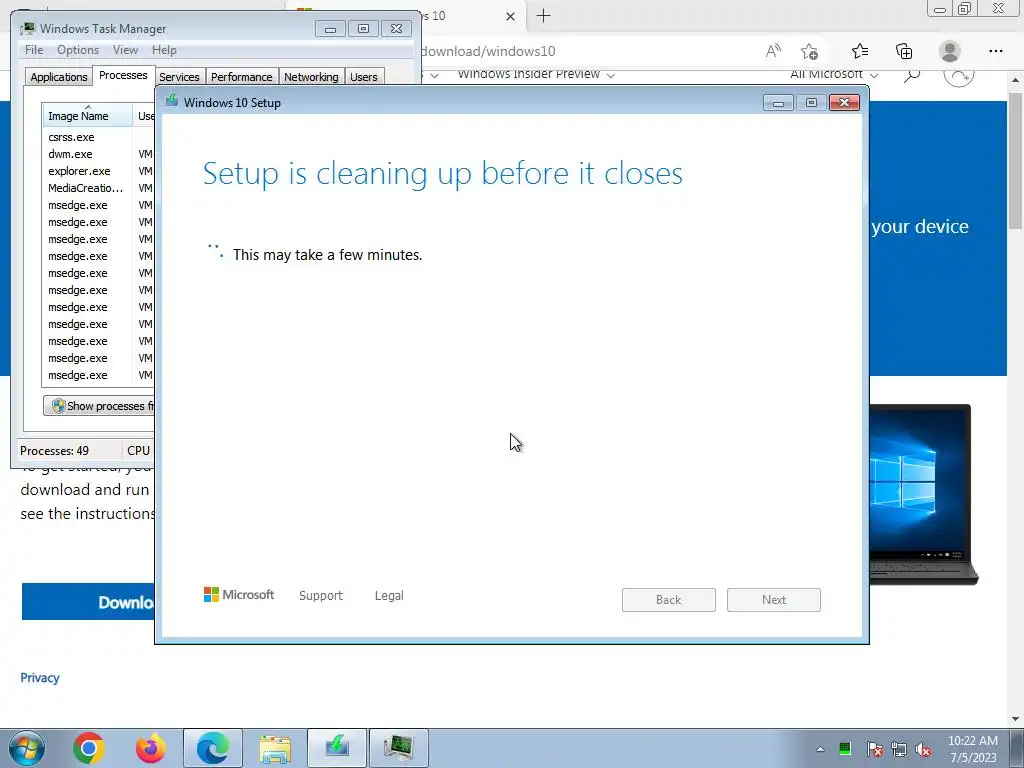The image size is (1024, 768).
Task: Sort processes by Image Name column
Action: coord(88,116)
